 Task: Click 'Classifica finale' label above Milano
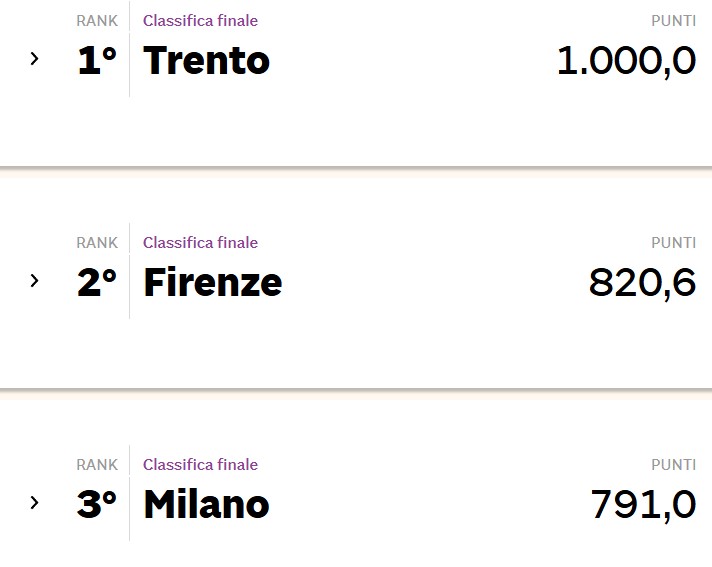[200, 464]
